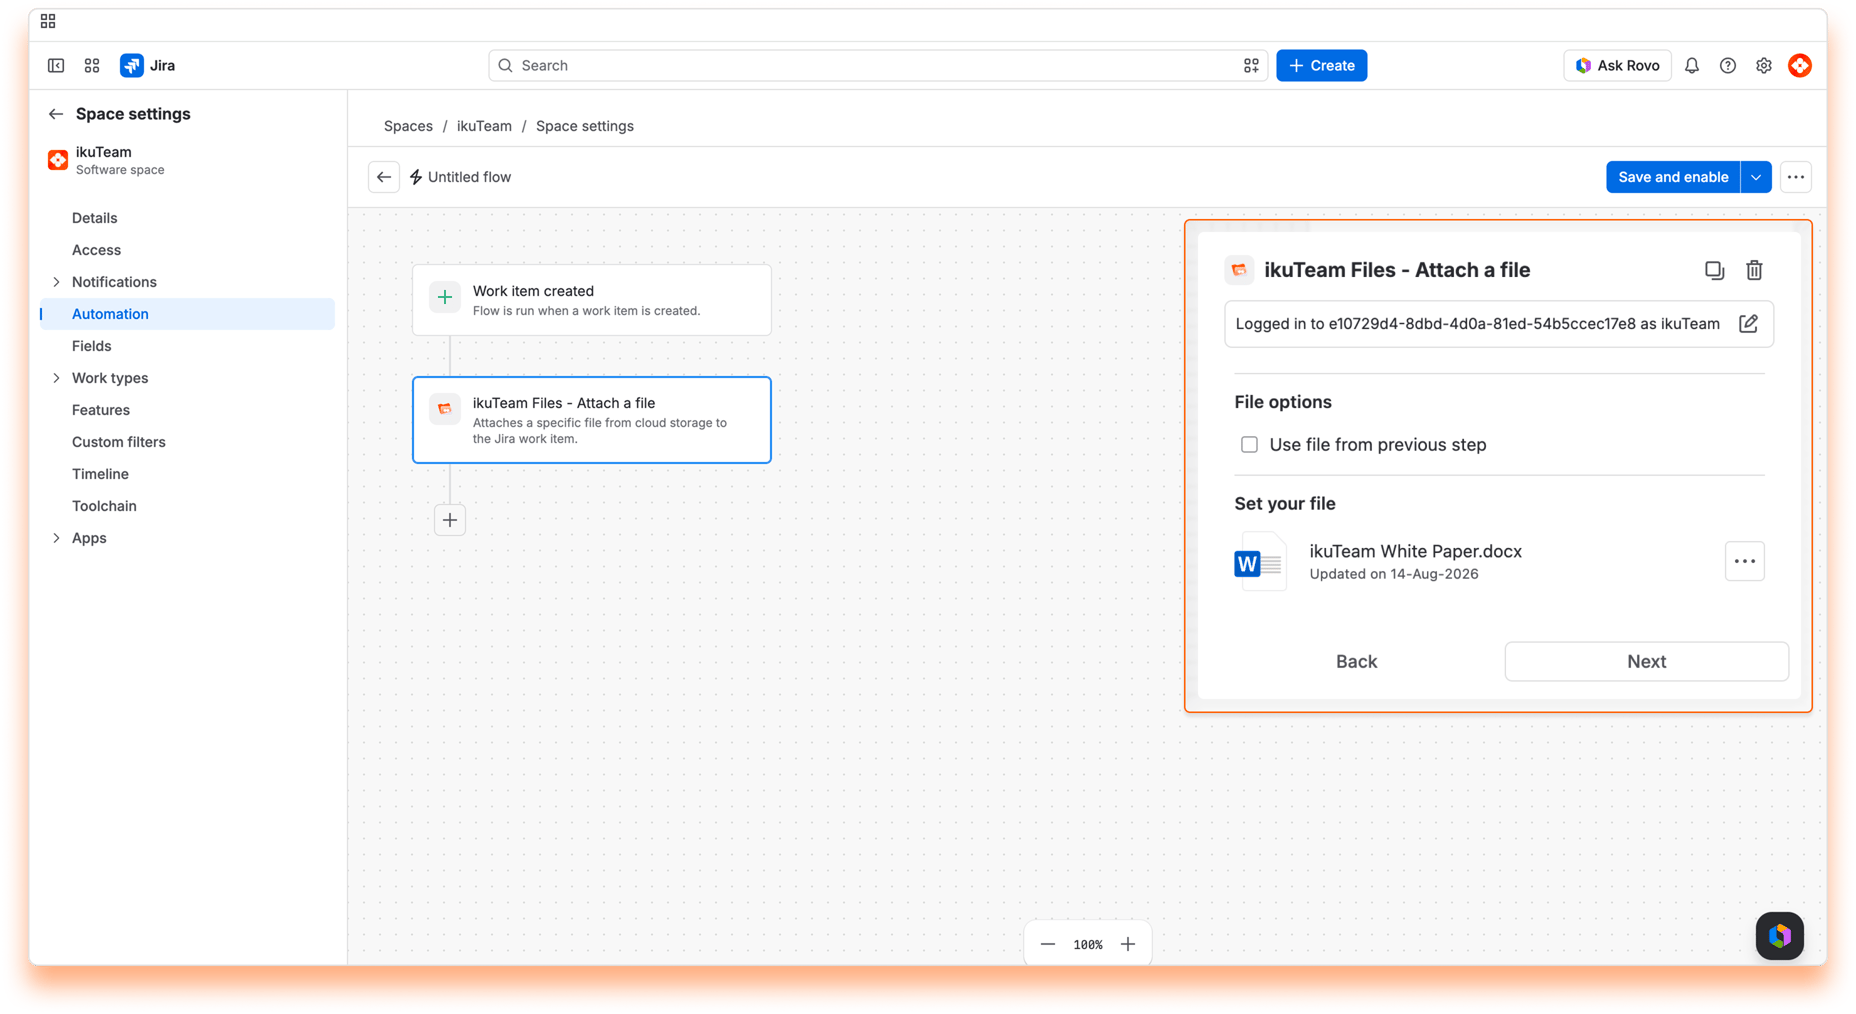Screen dimensions: 1856x1014
Task: Open the notifications bell
Action: [x=1692, y=65]
